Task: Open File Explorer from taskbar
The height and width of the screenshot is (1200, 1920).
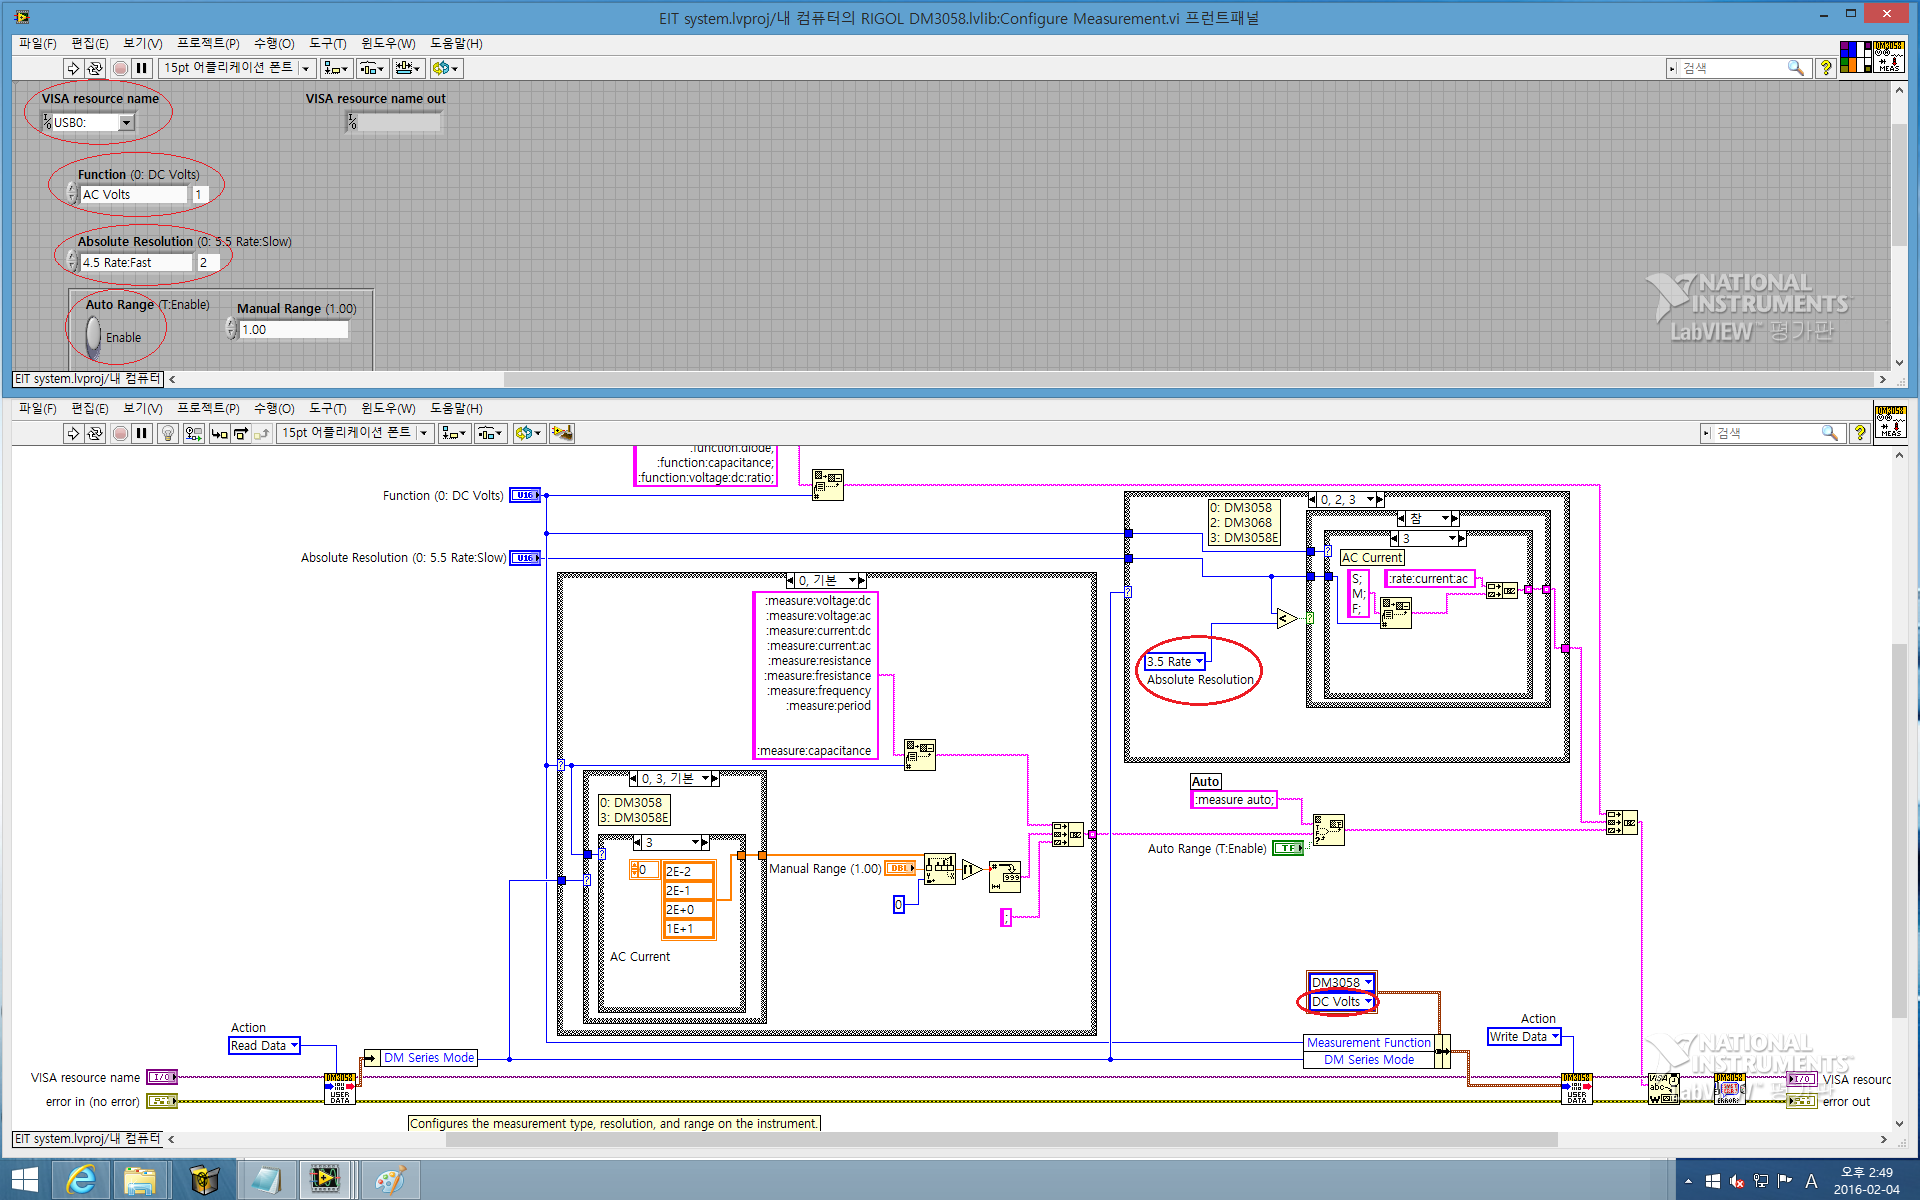Action: click(140, 1180)
